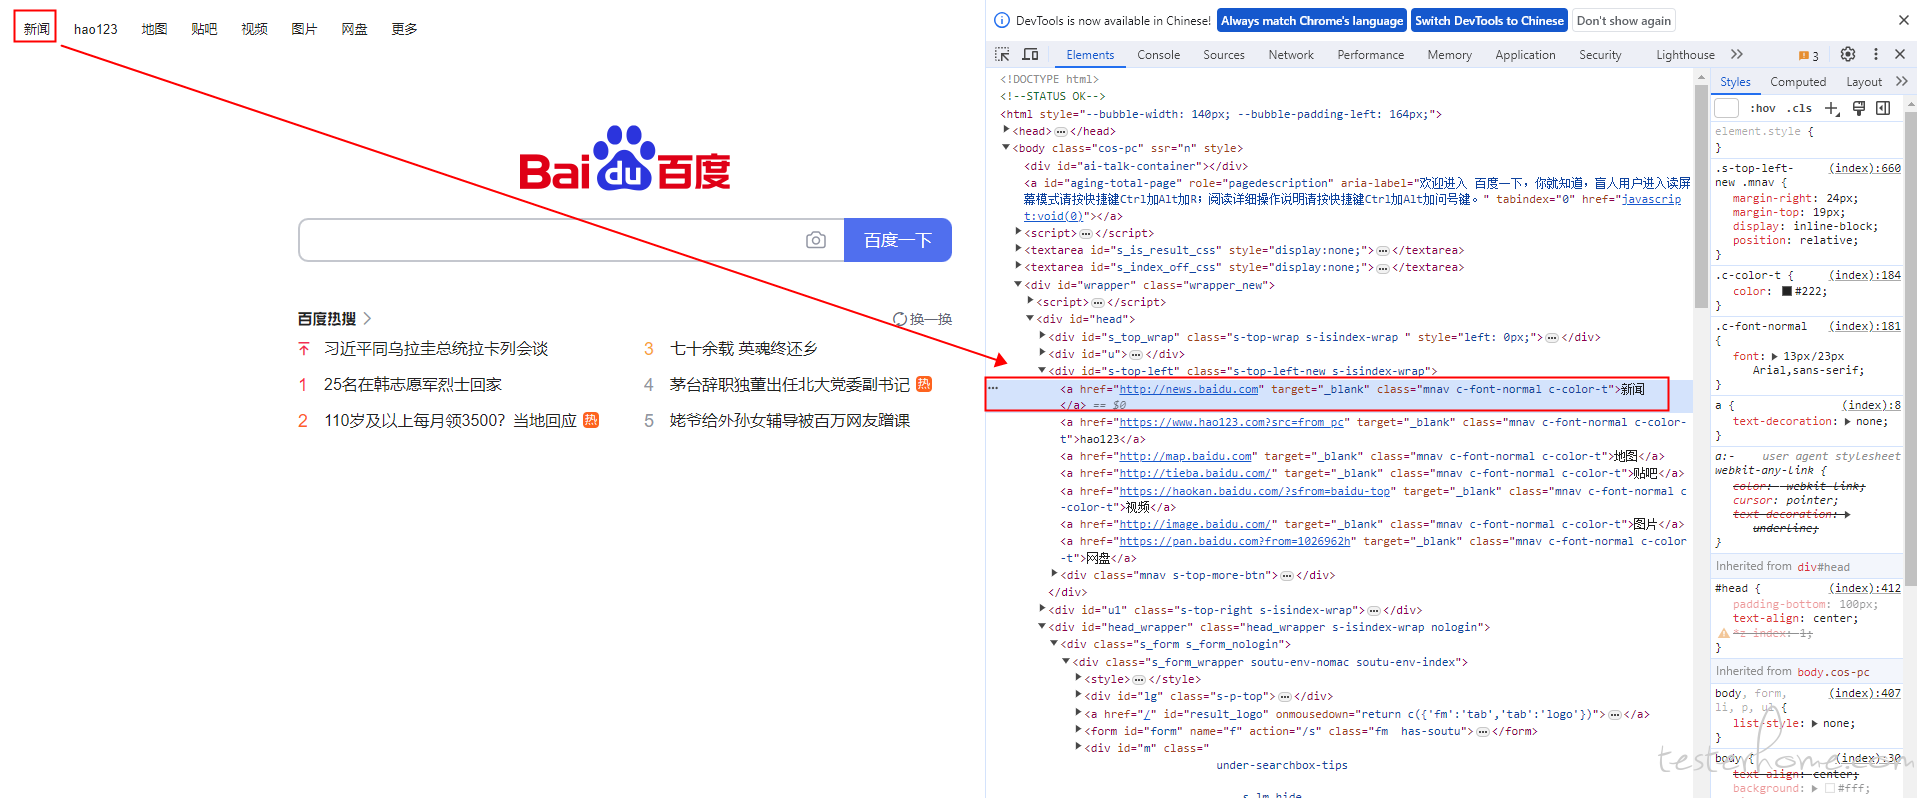The image size is (1917, 798).
Task: Click the camera image search icon
Action: 816,240
